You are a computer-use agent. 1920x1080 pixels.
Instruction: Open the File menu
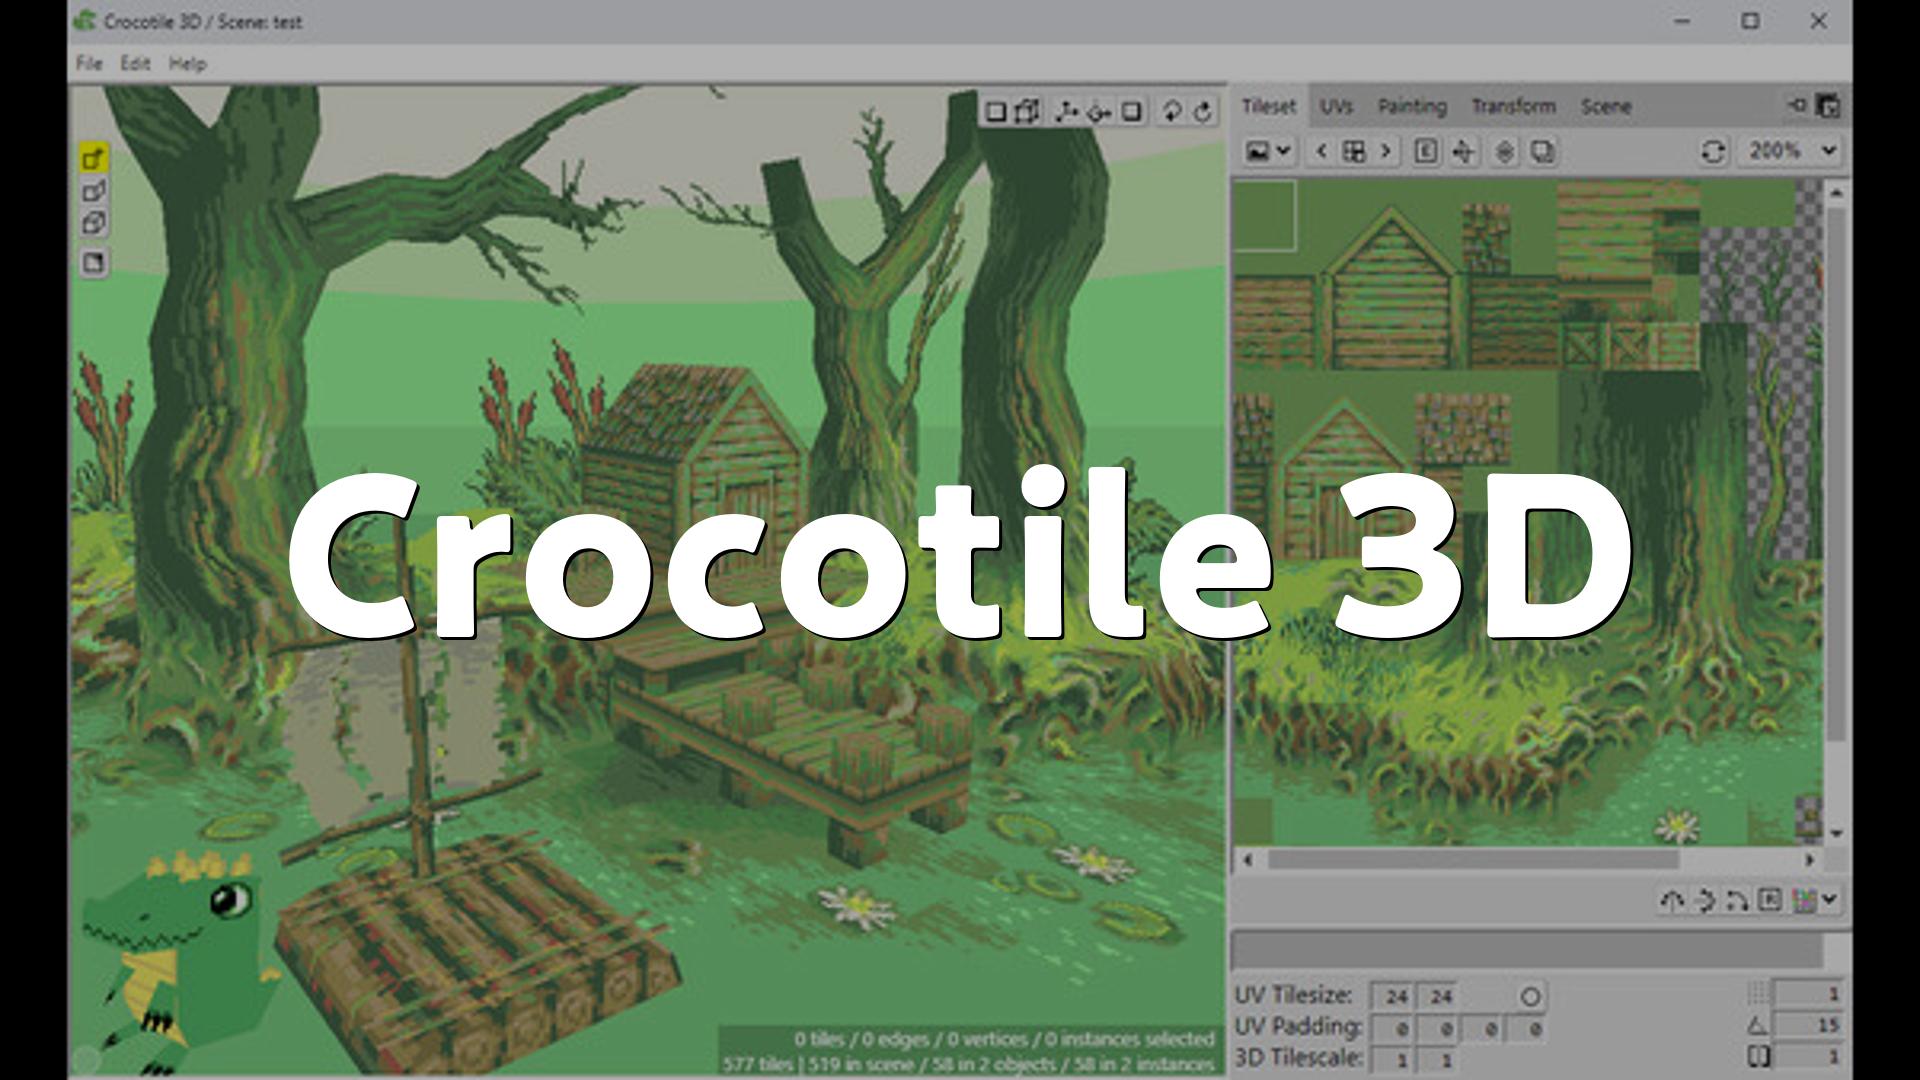89,63
